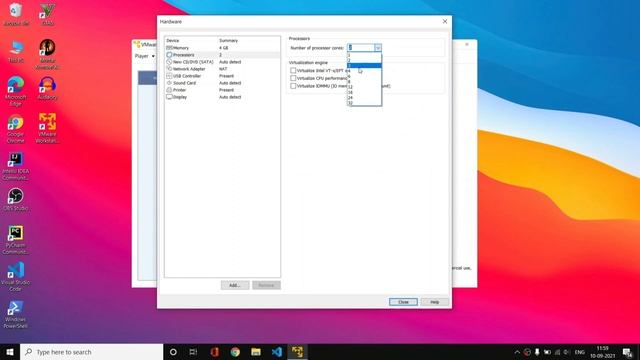Choose highlighted 3 cores option
Image resolution: width=640 pixels, height=360 pixels.
364,65
